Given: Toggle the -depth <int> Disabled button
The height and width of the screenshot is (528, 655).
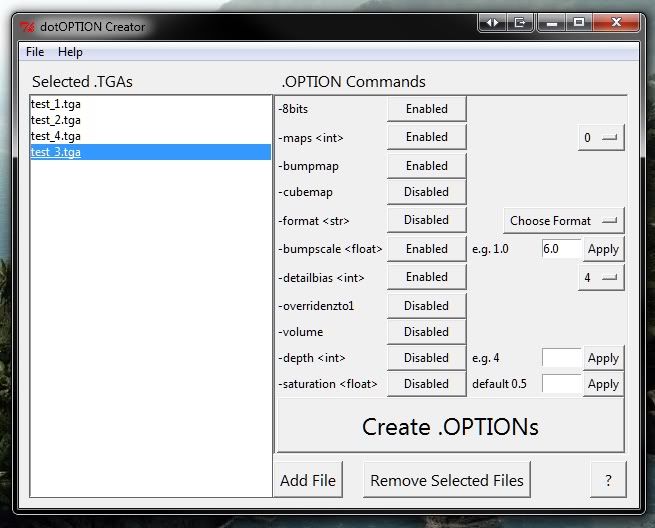Looking at the screenshot, I should coord(427,358).
